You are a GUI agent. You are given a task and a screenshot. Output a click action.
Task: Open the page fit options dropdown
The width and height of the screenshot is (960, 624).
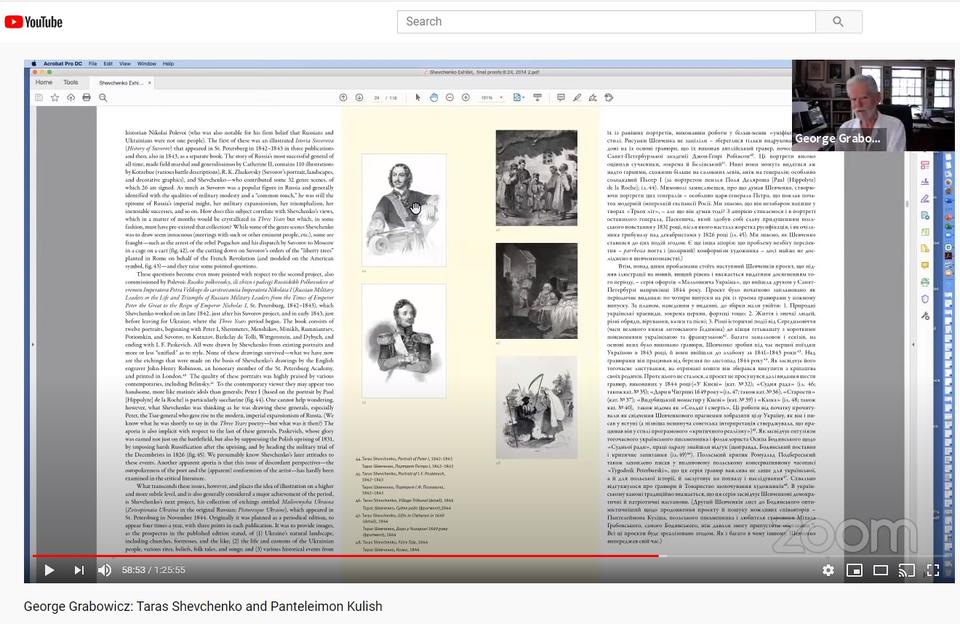[519, 97]
